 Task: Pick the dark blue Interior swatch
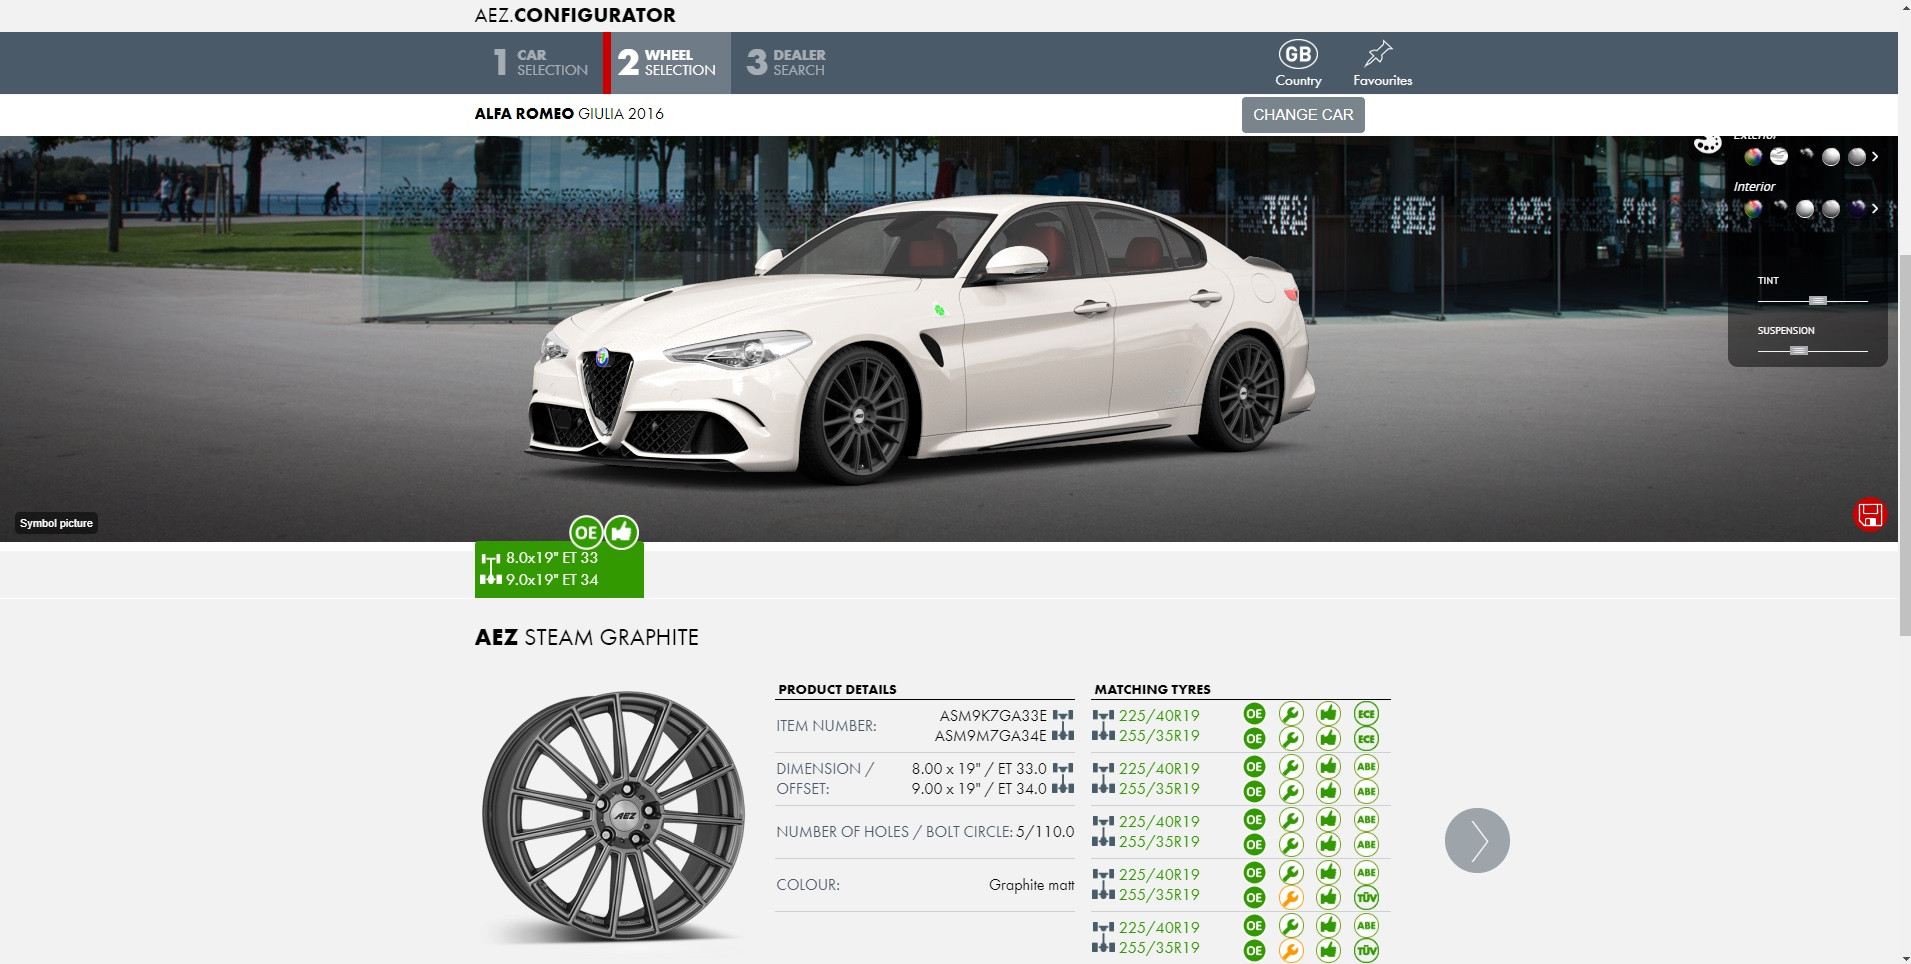coord(1857,209)
